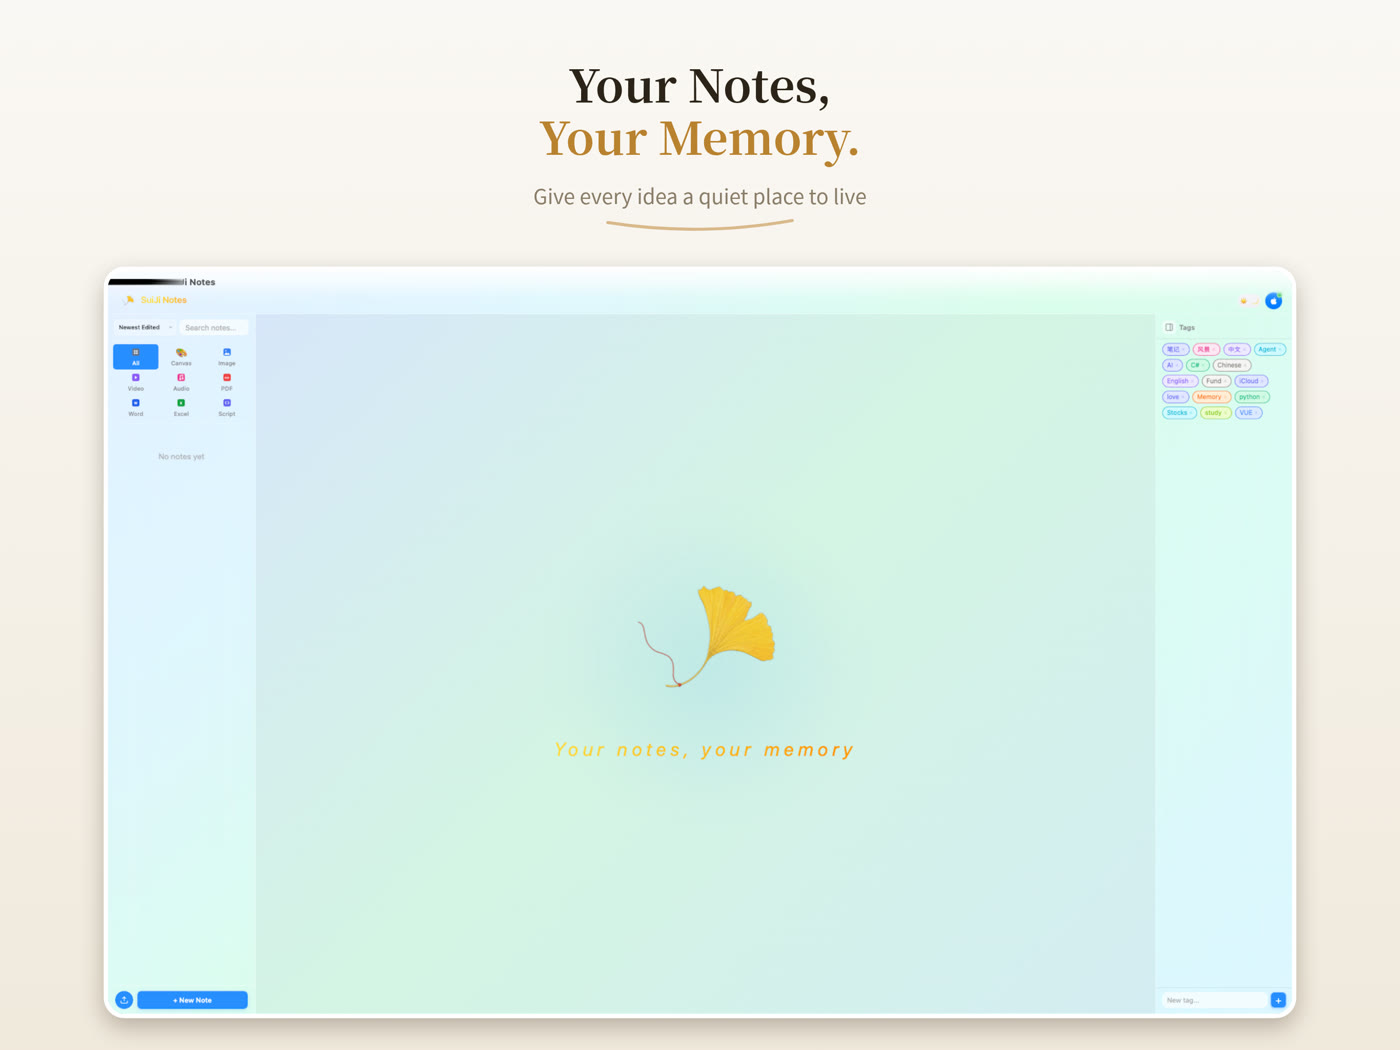
Task: Focus the Search notes field
Action: click(x=214, y=327)
